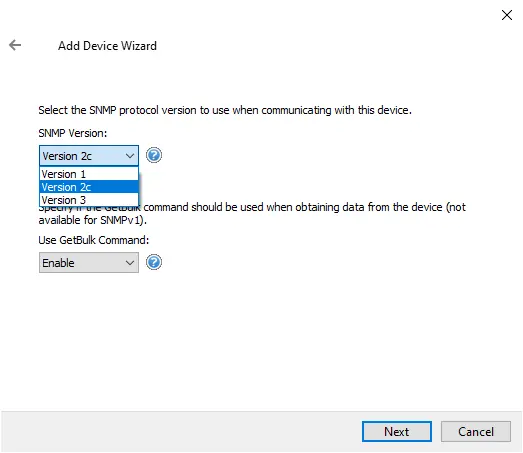Proceed with the Next button
Screen dimensions: 523x453
pos(397,432)
